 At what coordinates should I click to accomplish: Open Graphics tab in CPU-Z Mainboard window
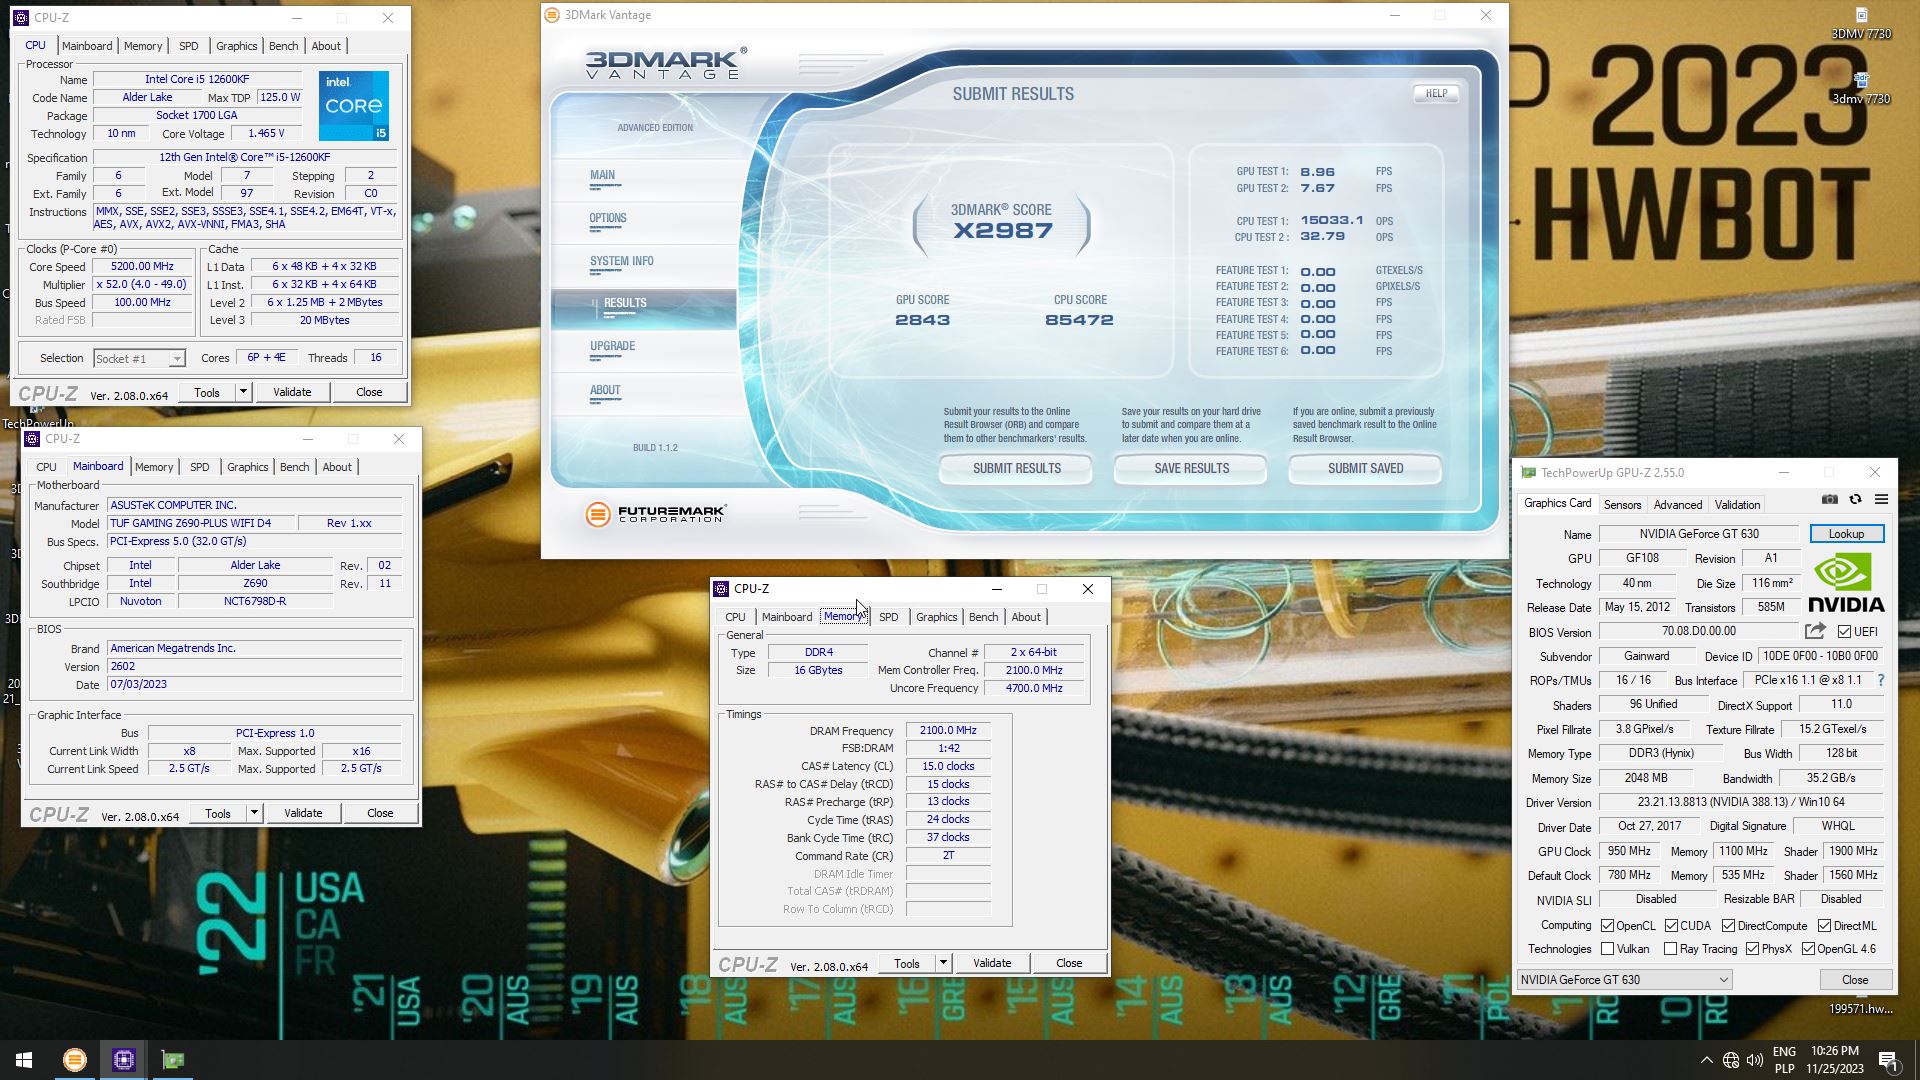point(247,467)
